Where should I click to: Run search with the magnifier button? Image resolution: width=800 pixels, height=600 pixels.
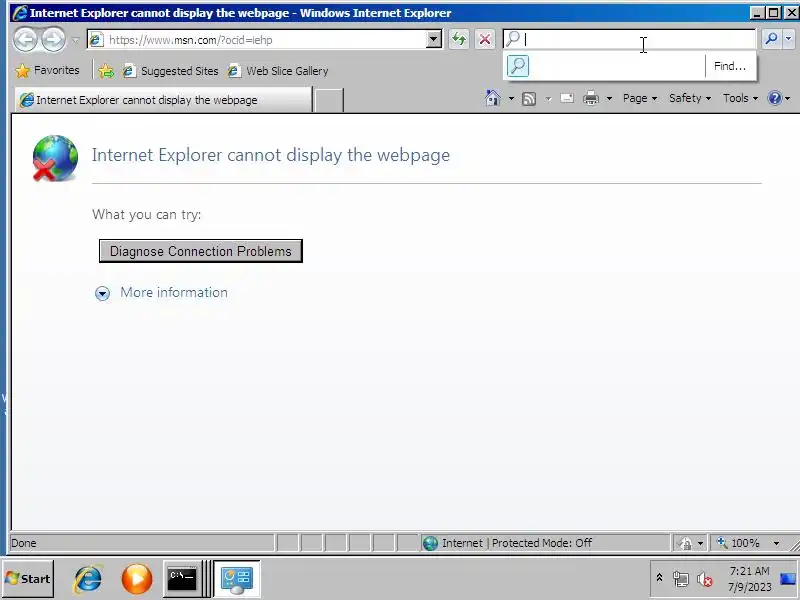click(x=771, y=39)
